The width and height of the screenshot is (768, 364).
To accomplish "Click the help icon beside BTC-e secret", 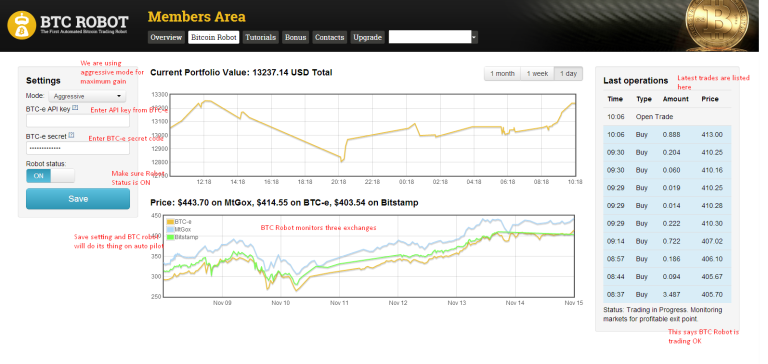I will click(x=72, y=135).
